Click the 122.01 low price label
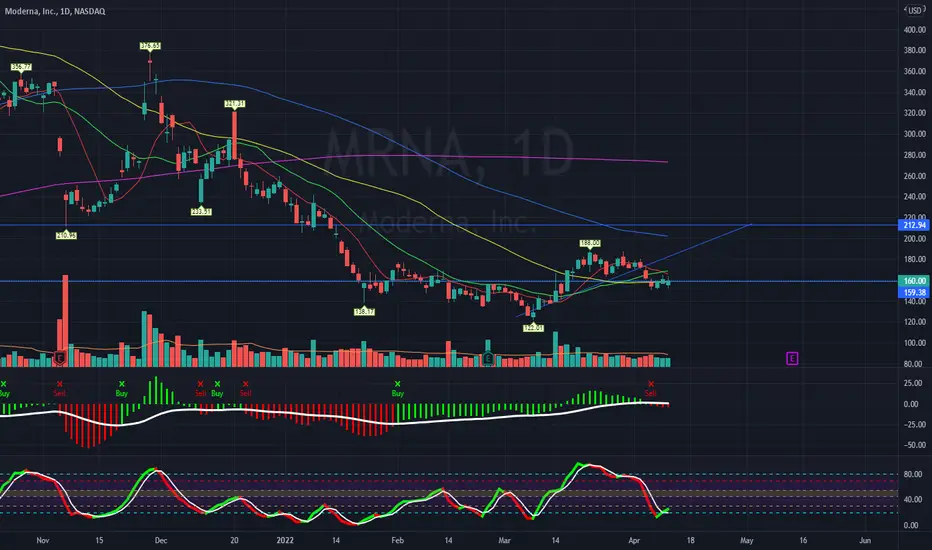 pyautogui.click(x=533, y=328)
